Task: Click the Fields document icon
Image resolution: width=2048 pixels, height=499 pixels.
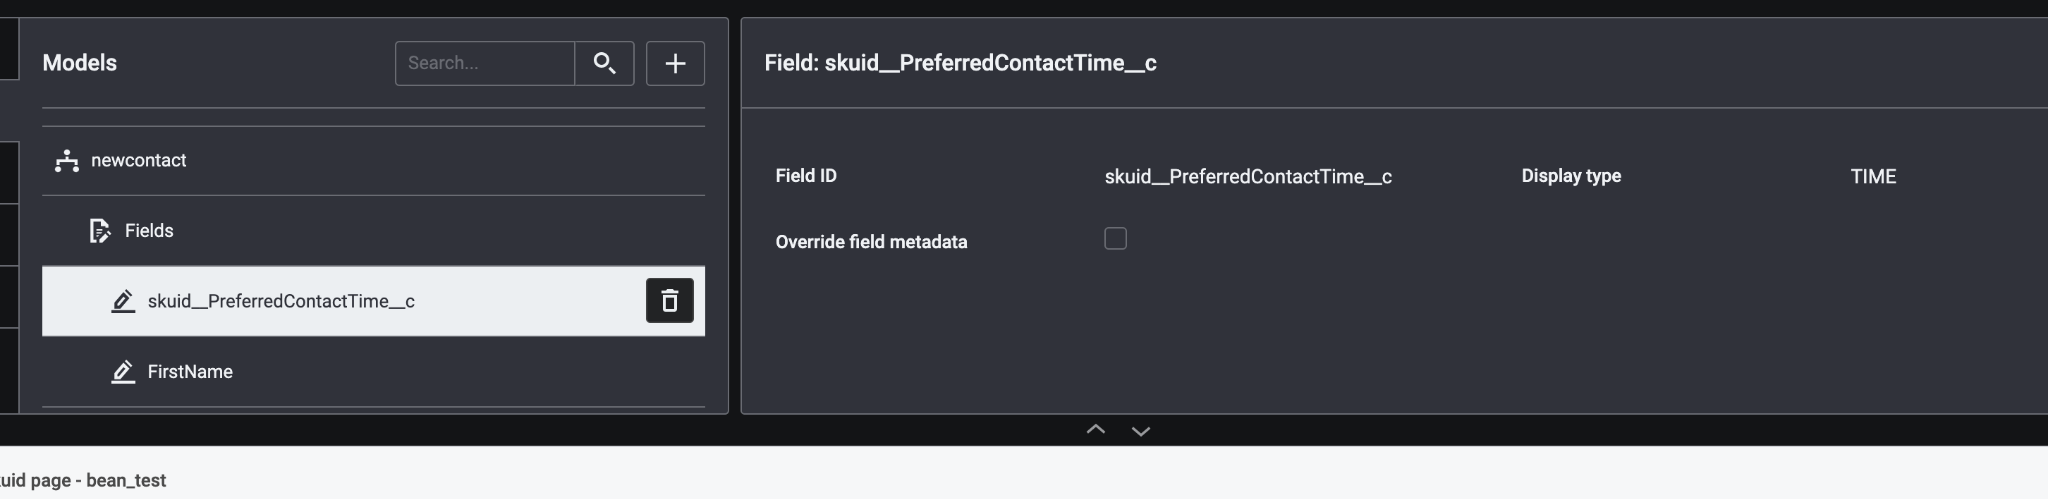Action: pos(100,231)
